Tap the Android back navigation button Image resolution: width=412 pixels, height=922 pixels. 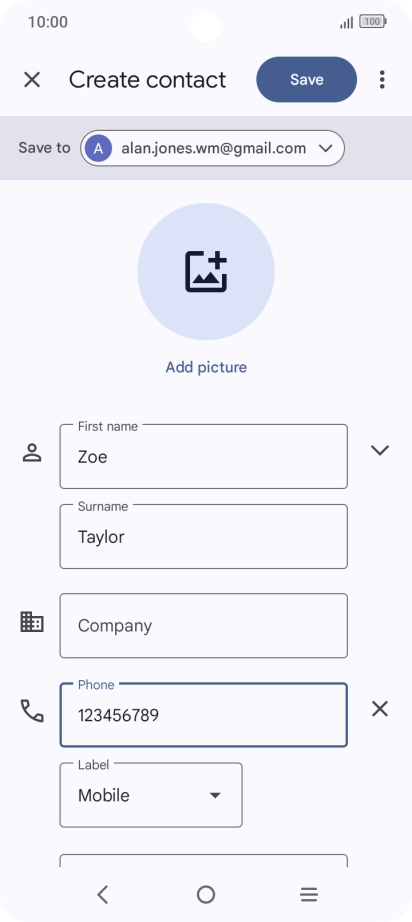[103, 895]
